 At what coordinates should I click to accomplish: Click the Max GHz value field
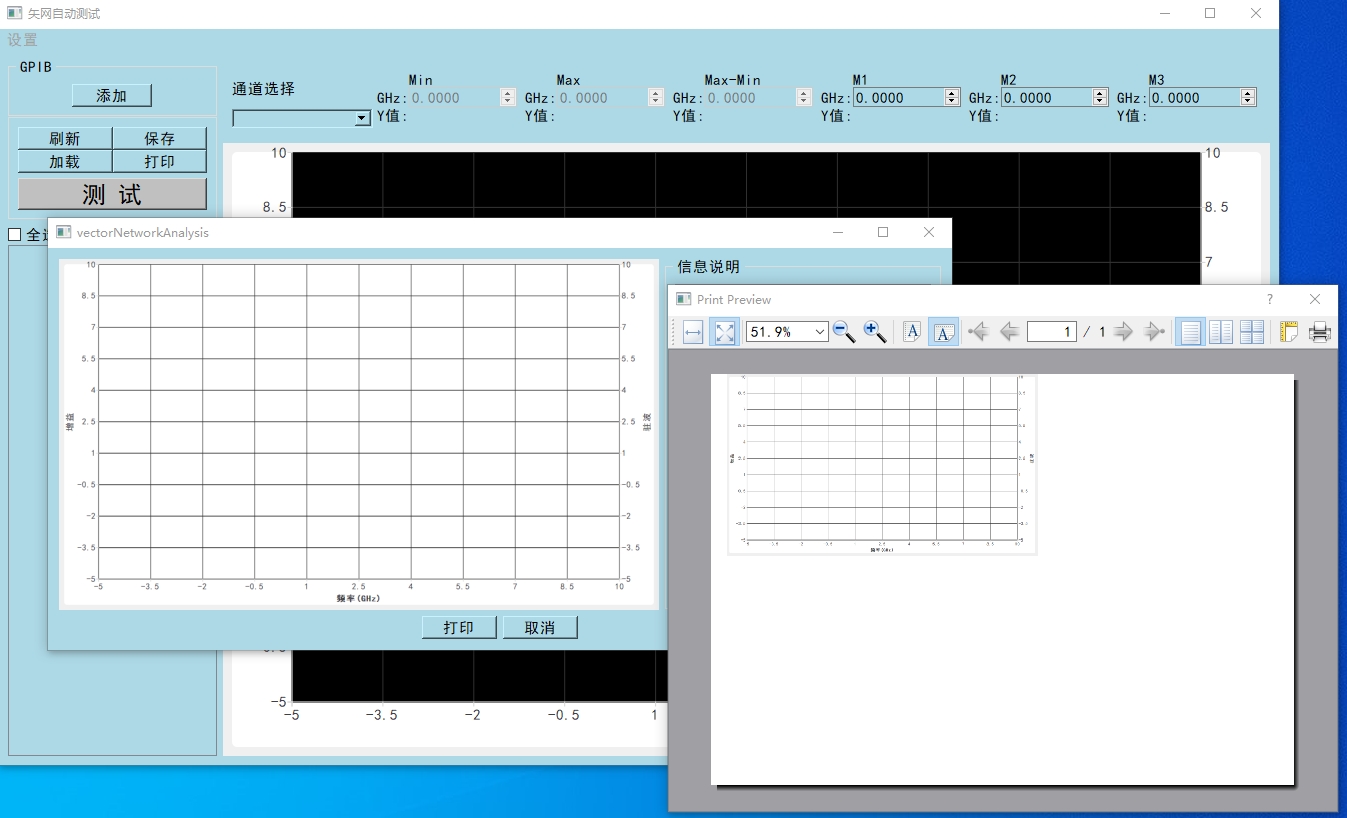point(602,98)
